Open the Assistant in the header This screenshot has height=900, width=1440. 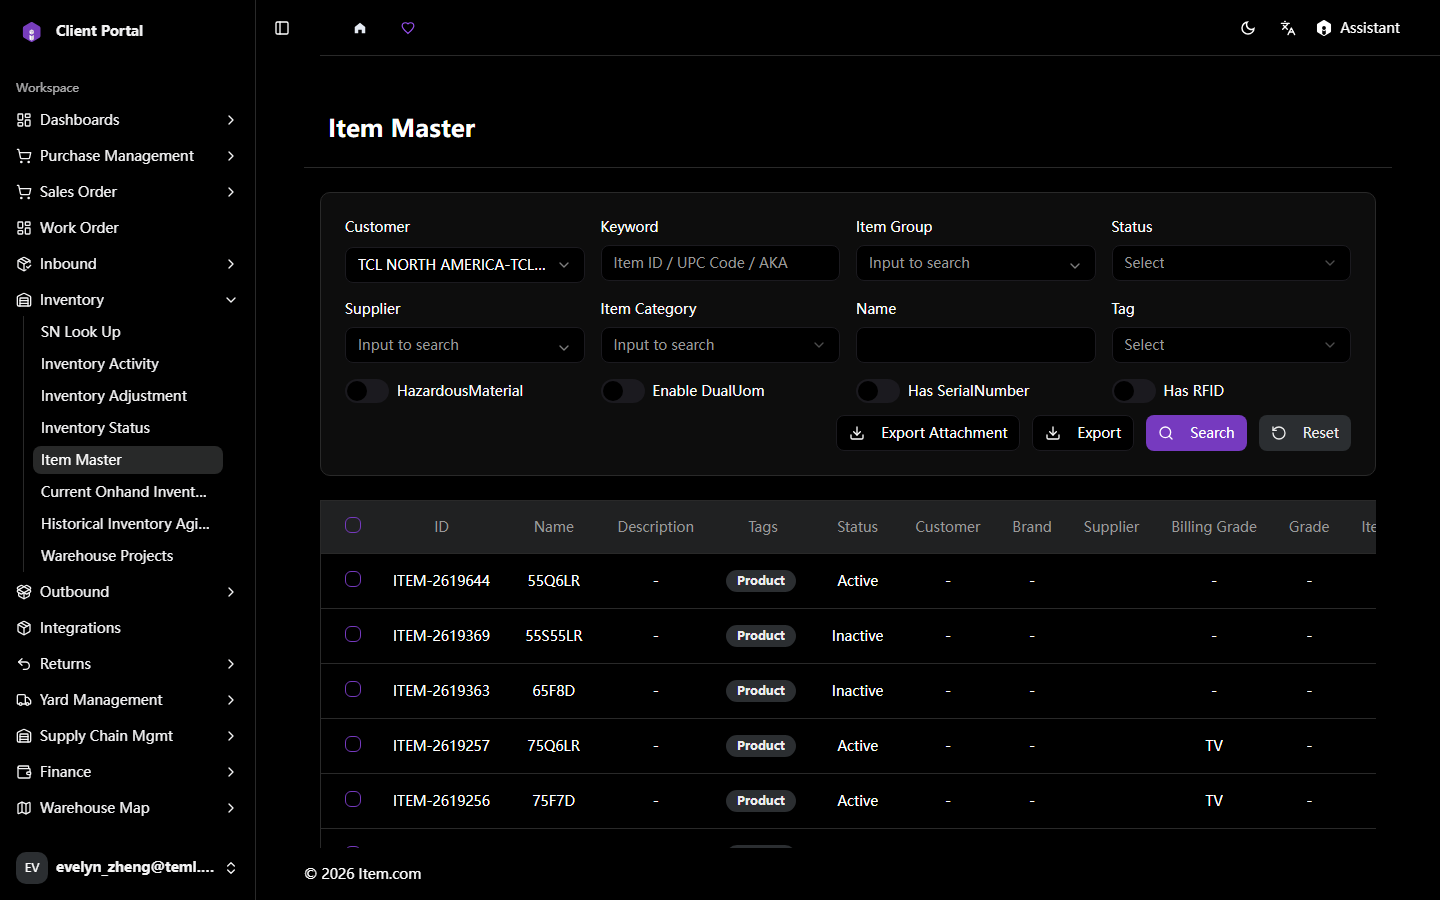pos(1358,28)
